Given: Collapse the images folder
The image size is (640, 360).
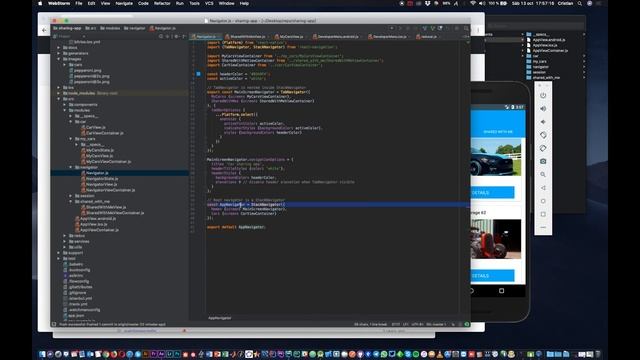Looking at the screenshot, I should tap(59, 59).
